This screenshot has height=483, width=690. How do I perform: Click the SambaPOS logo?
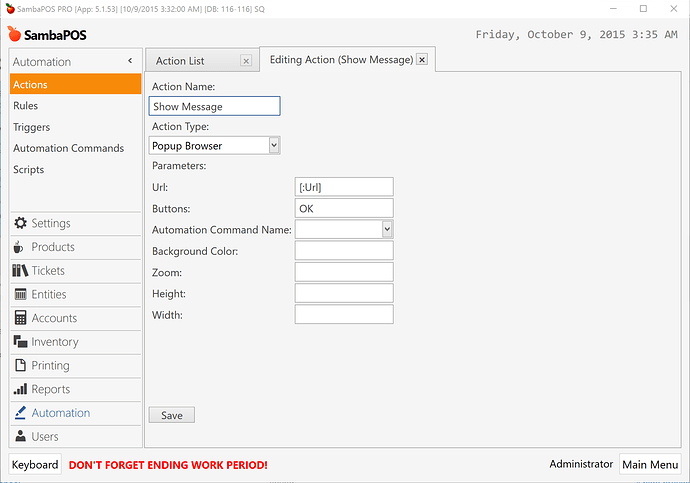pos(47,34)
